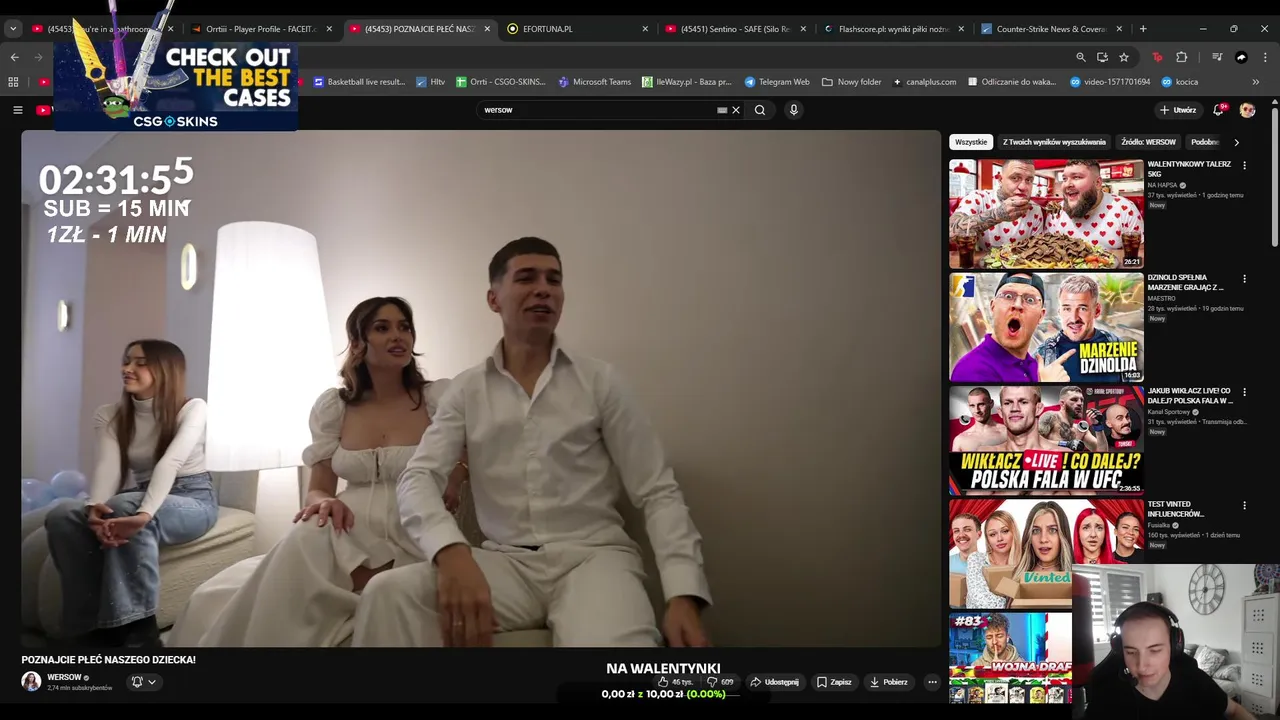Download the video with Pobierz
The width and height of the screenshot is (1280, 720).
(x=889, y=682)
